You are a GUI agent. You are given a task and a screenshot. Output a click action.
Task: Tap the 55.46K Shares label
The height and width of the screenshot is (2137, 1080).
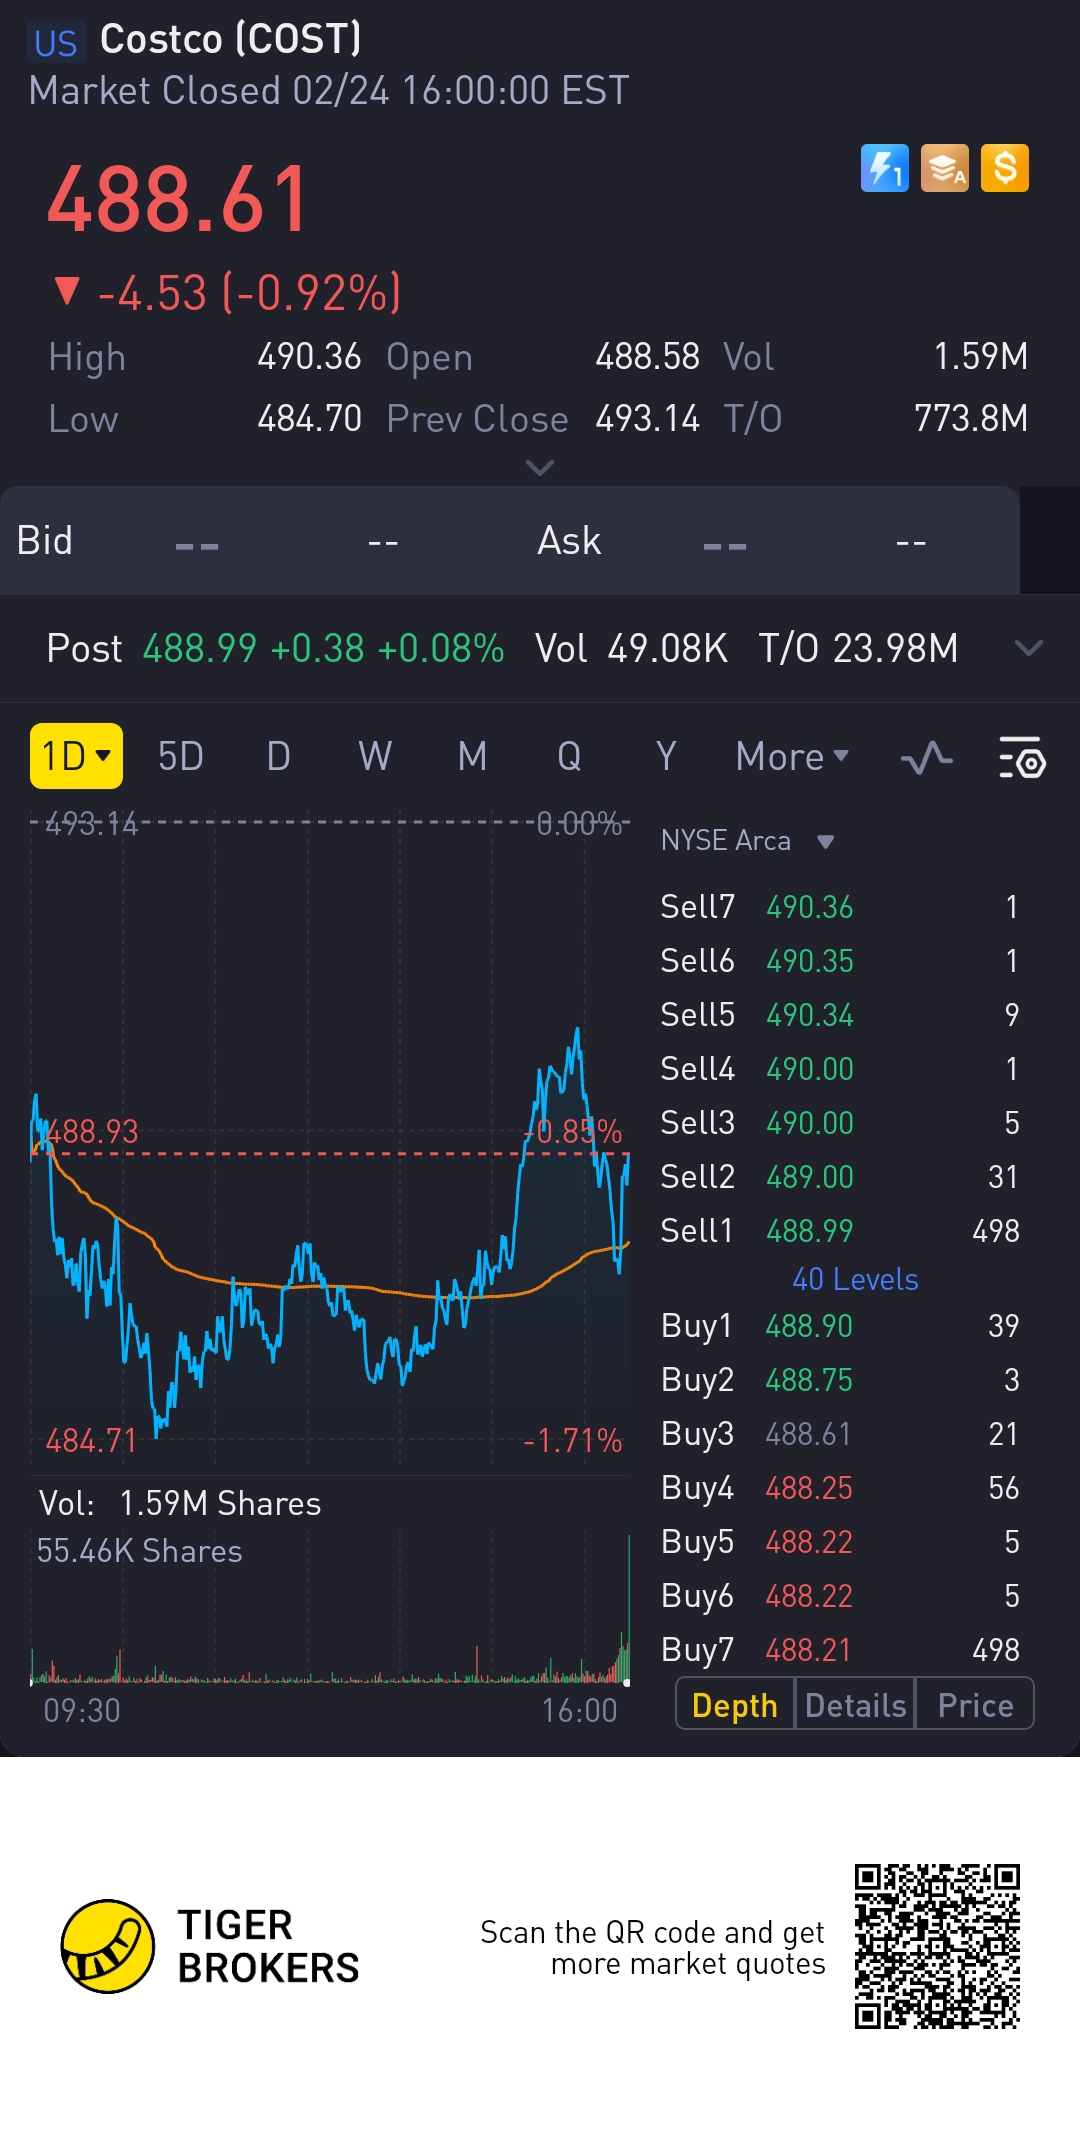point(139,1551)
